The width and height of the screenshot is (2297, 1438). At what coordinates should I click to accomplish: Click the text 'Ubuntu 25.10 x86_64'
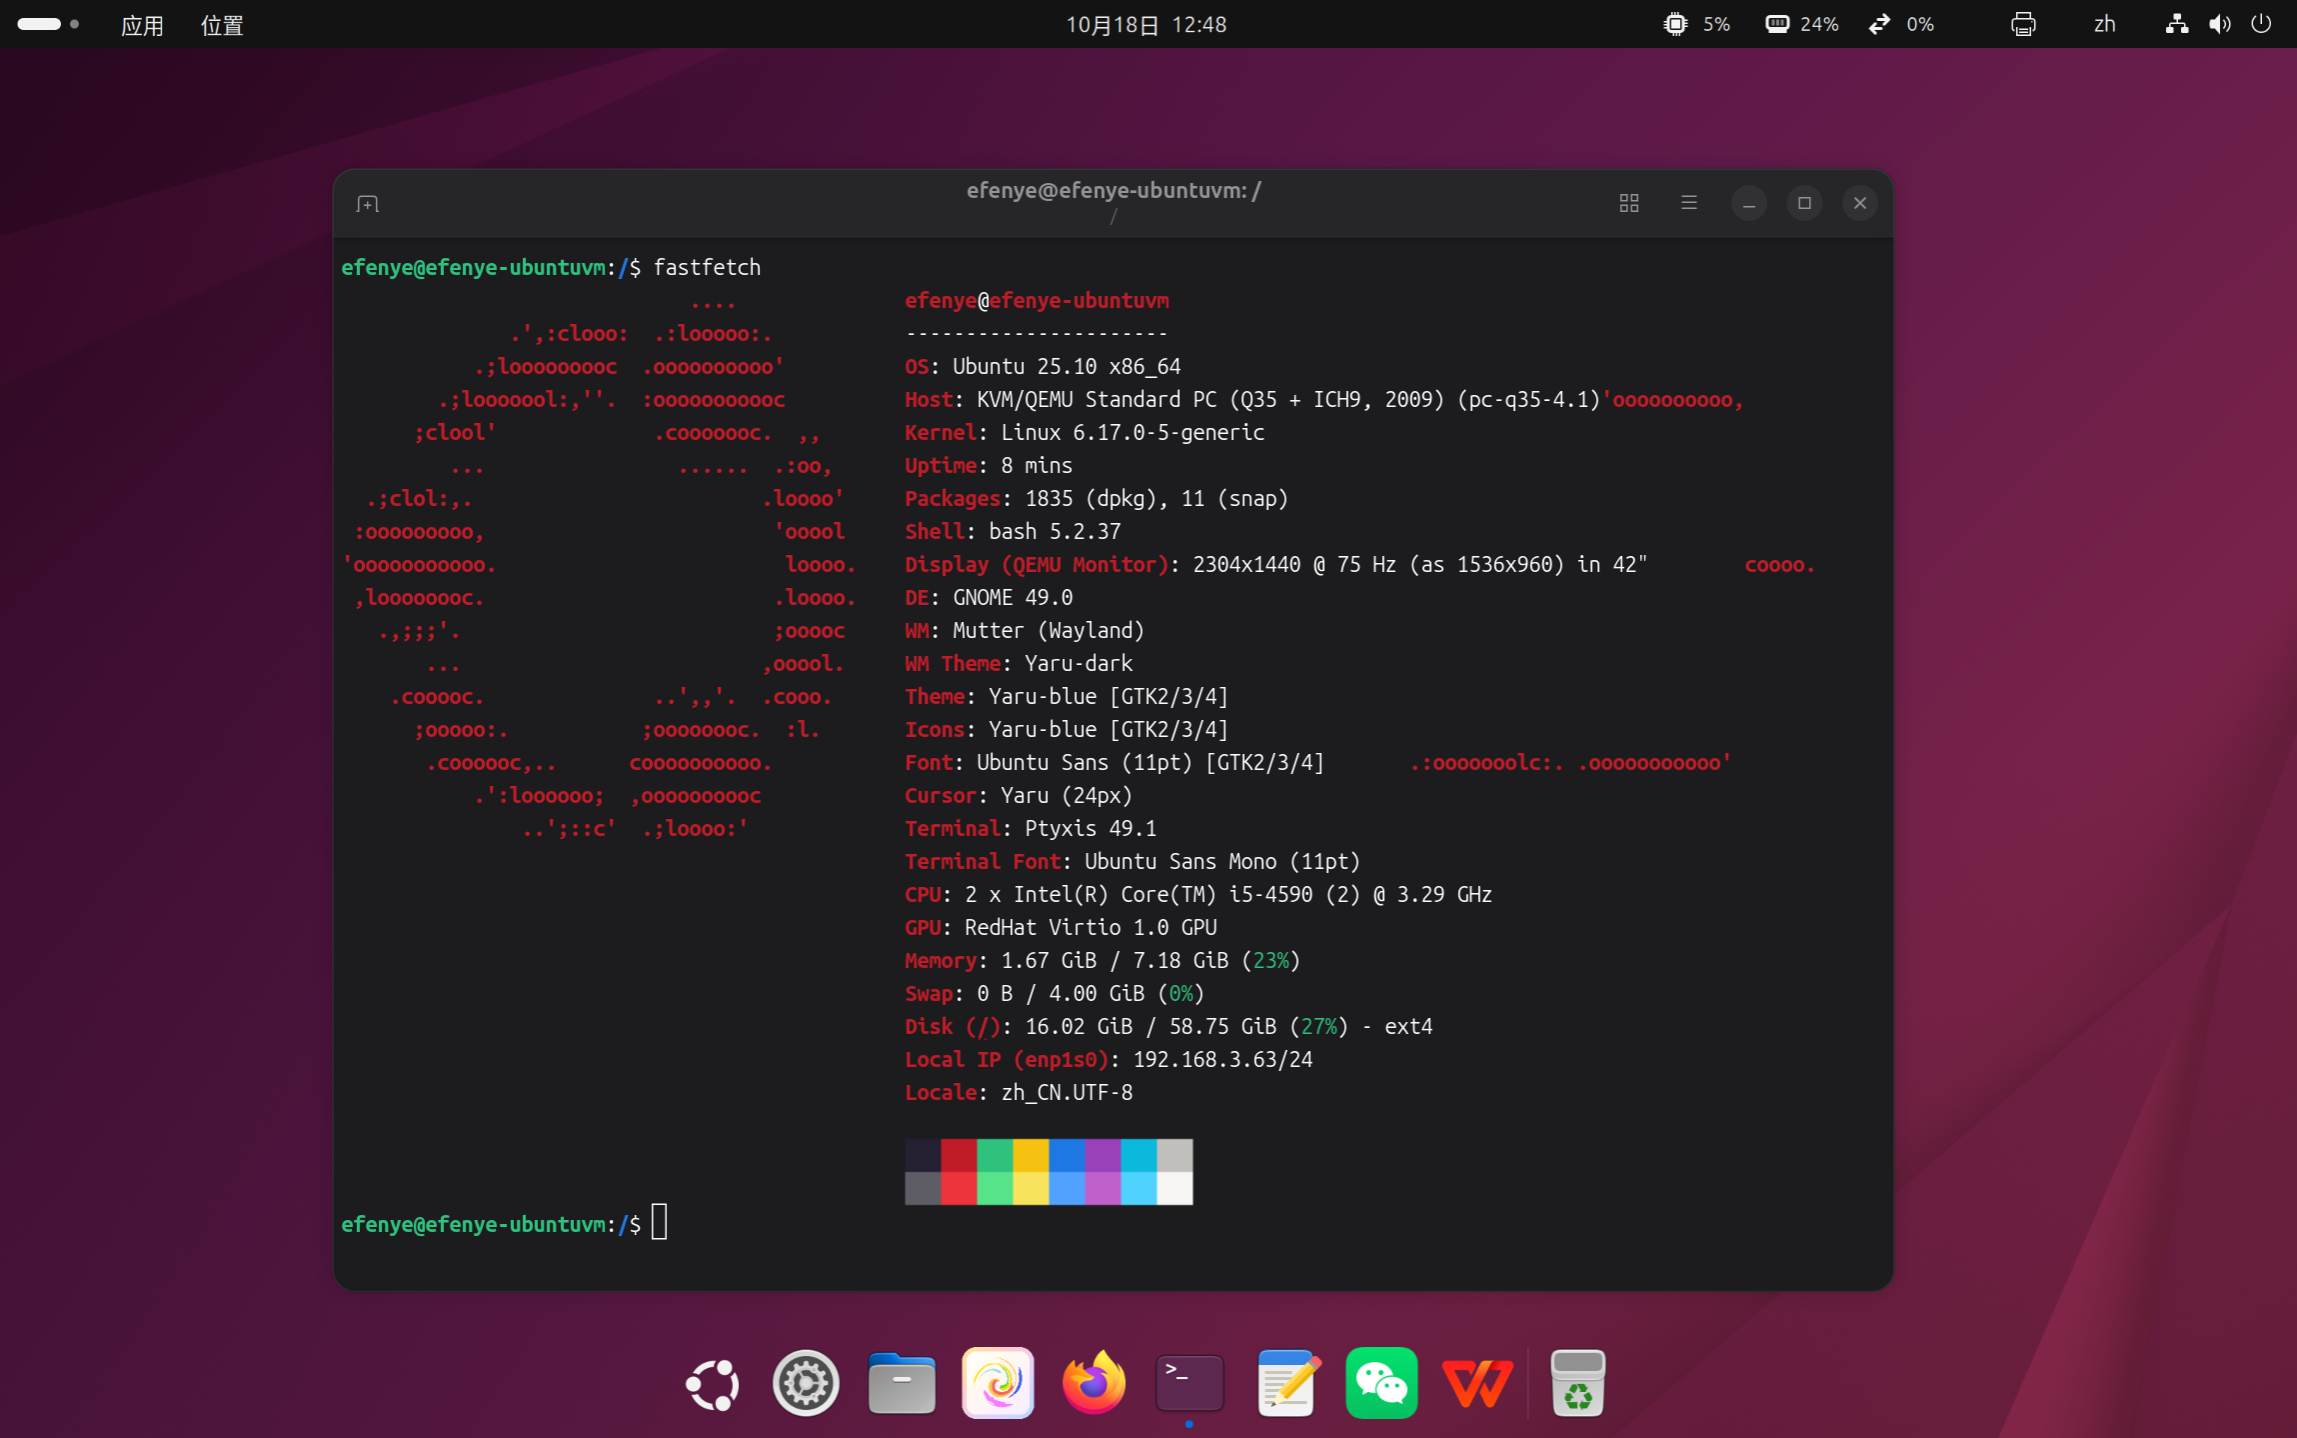click(1066, 366)
